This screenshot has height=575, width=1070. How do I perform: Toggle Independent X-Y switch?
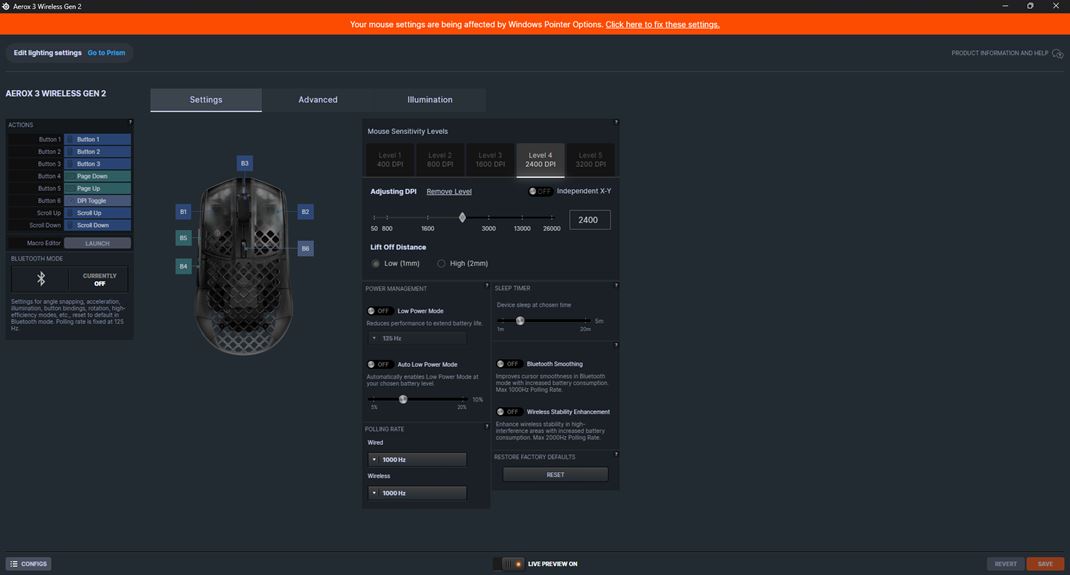540,191
